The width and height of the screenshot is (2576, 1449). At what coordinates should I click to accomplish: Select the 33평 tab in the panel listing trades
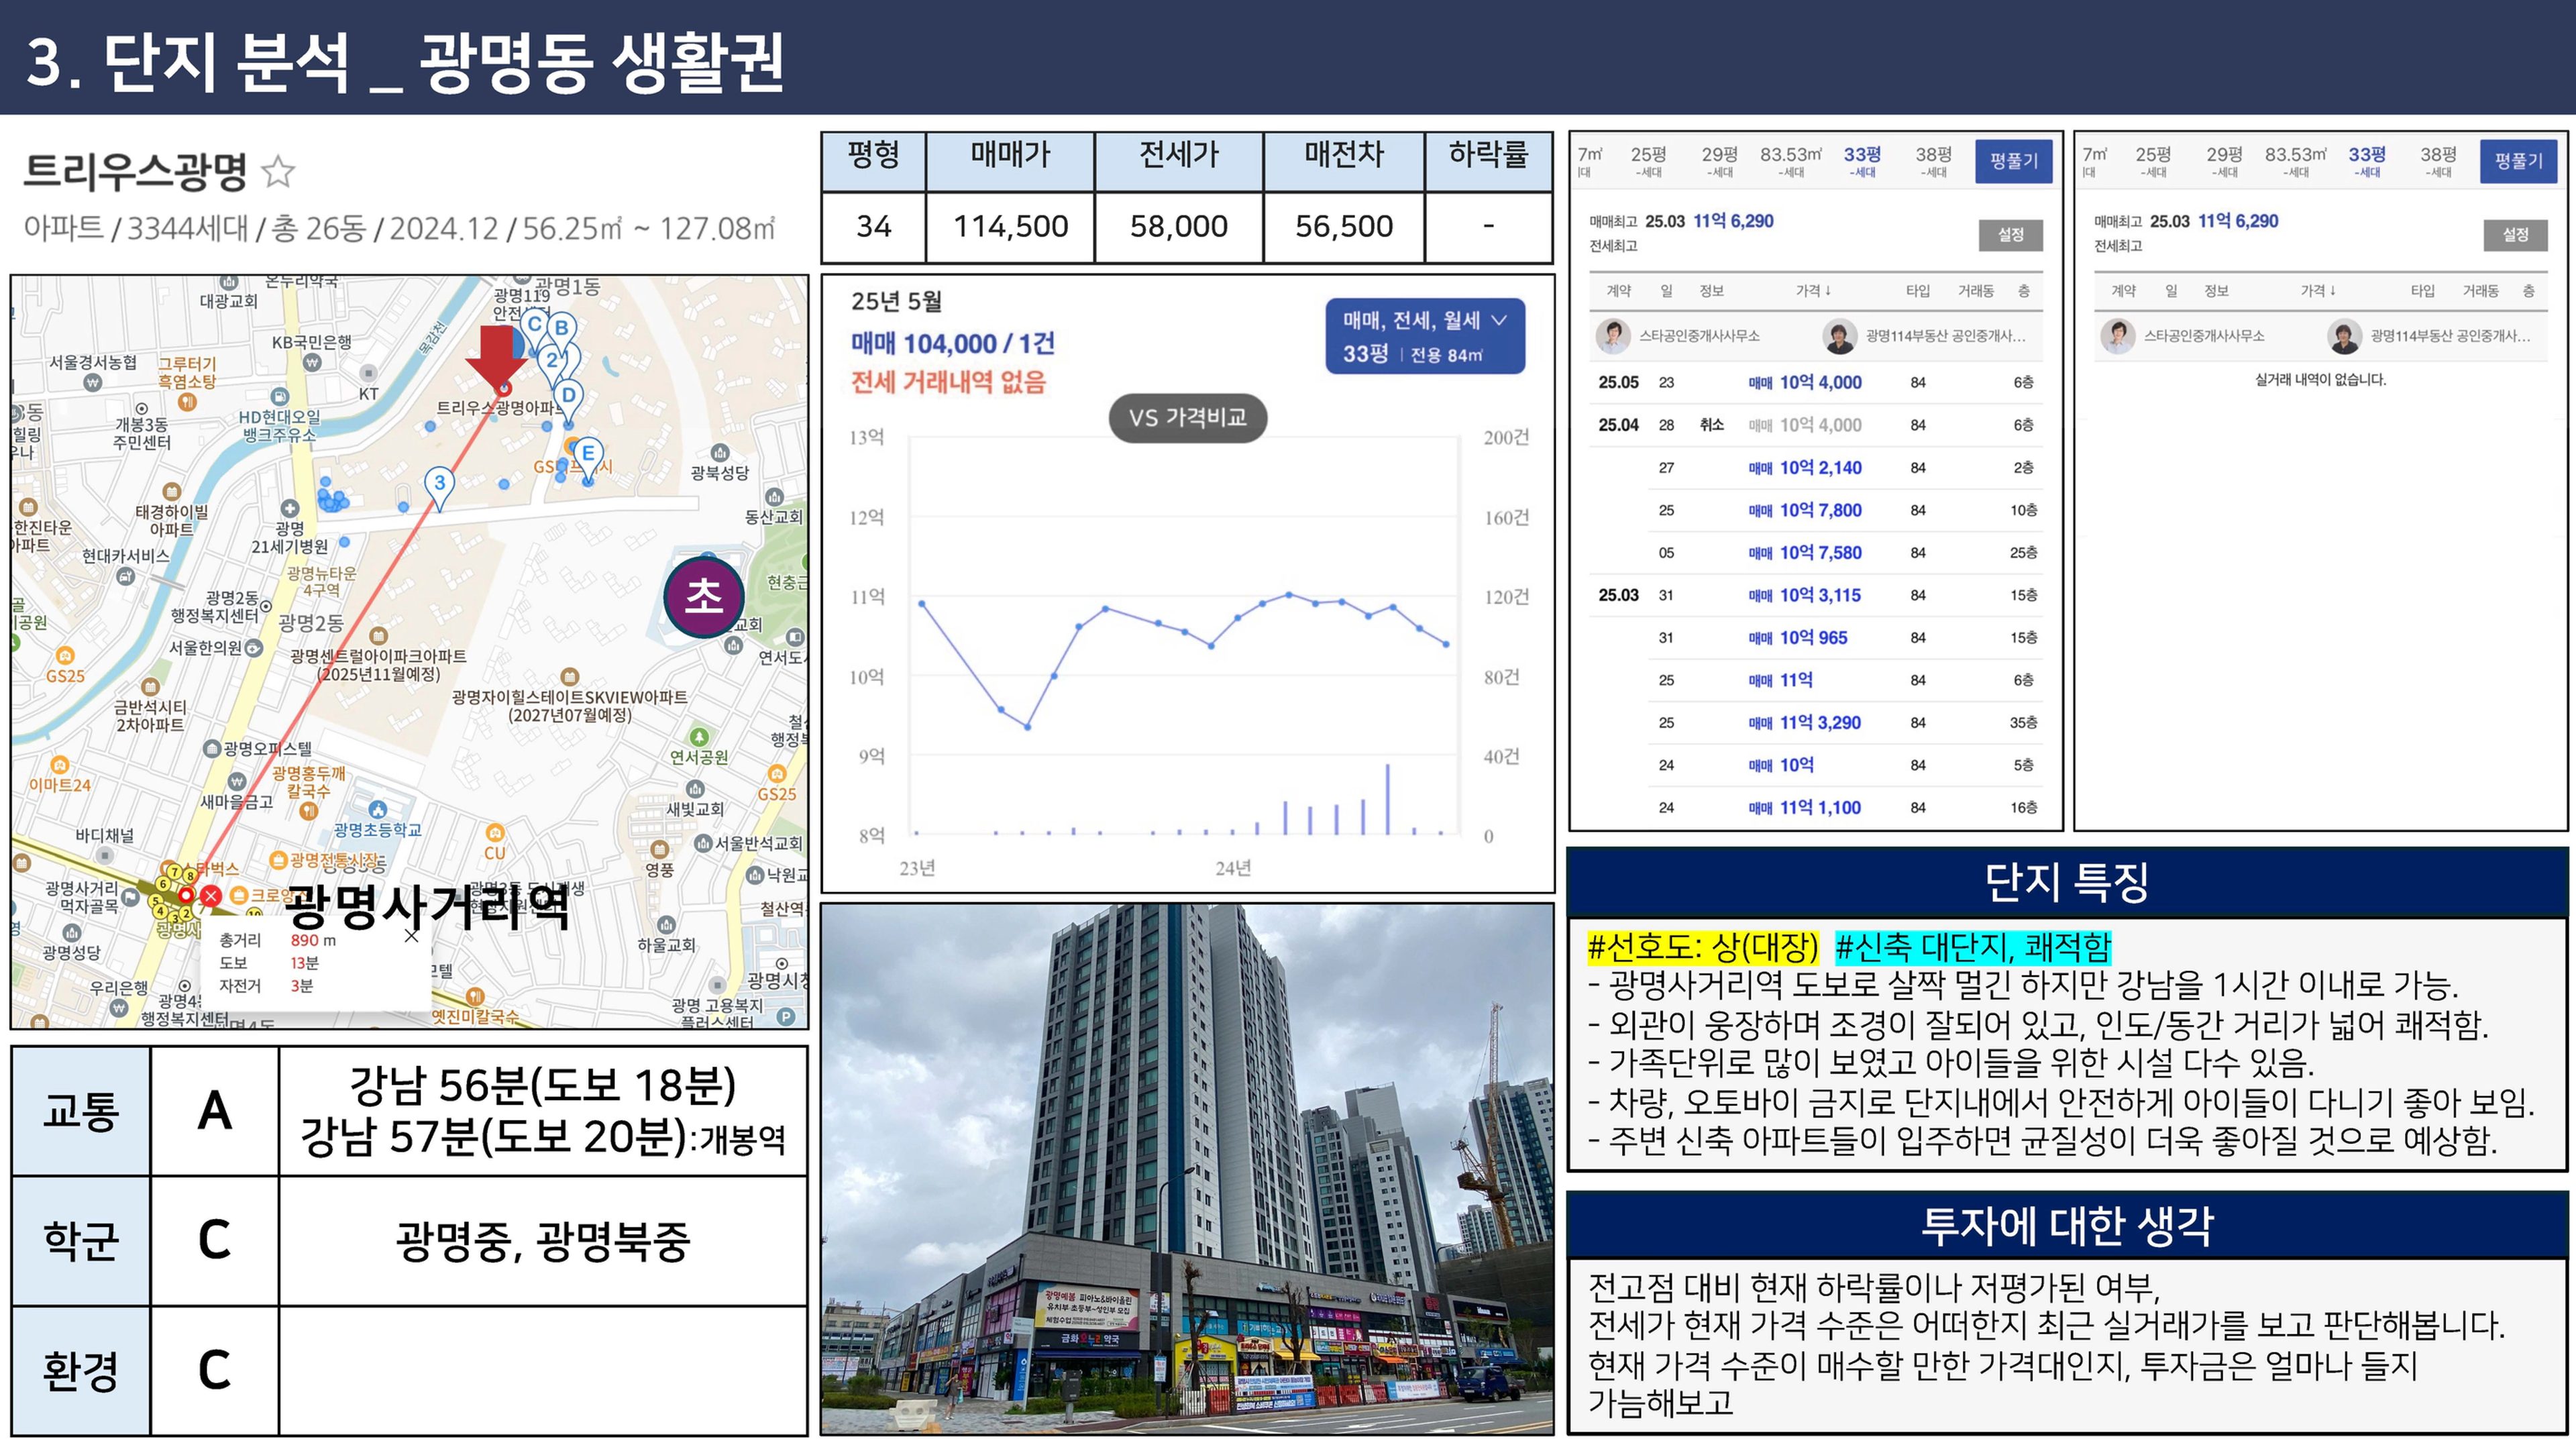[1862, 160]
